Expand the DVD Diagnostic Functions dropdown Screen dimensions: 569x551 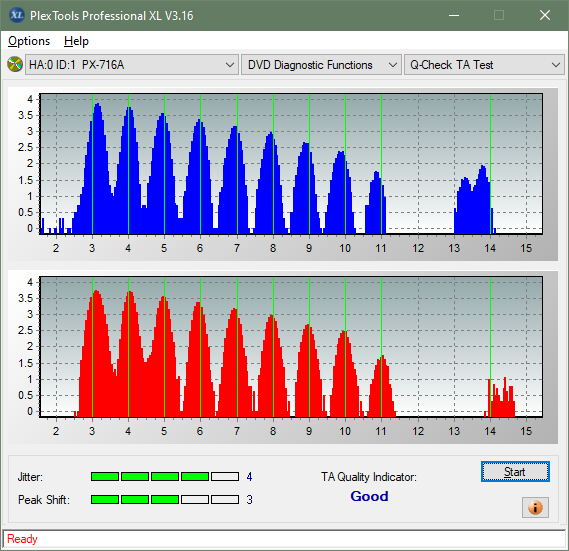(321, 65)
